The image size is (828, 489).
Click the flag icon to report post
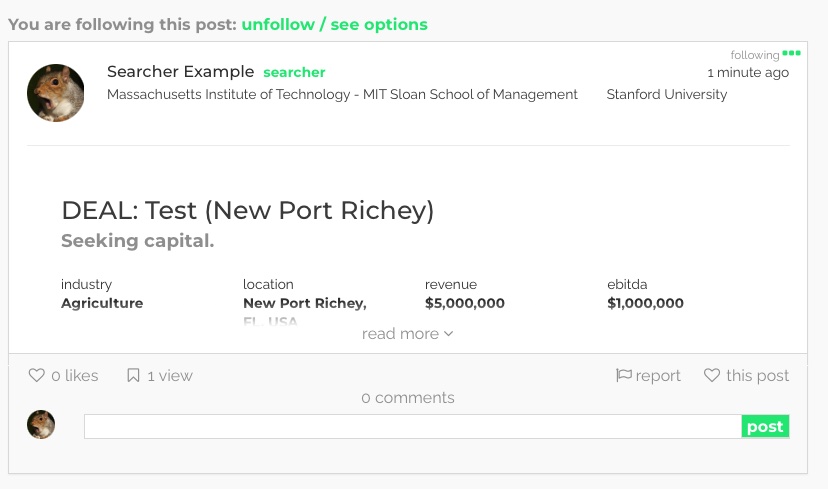(624, 376)
